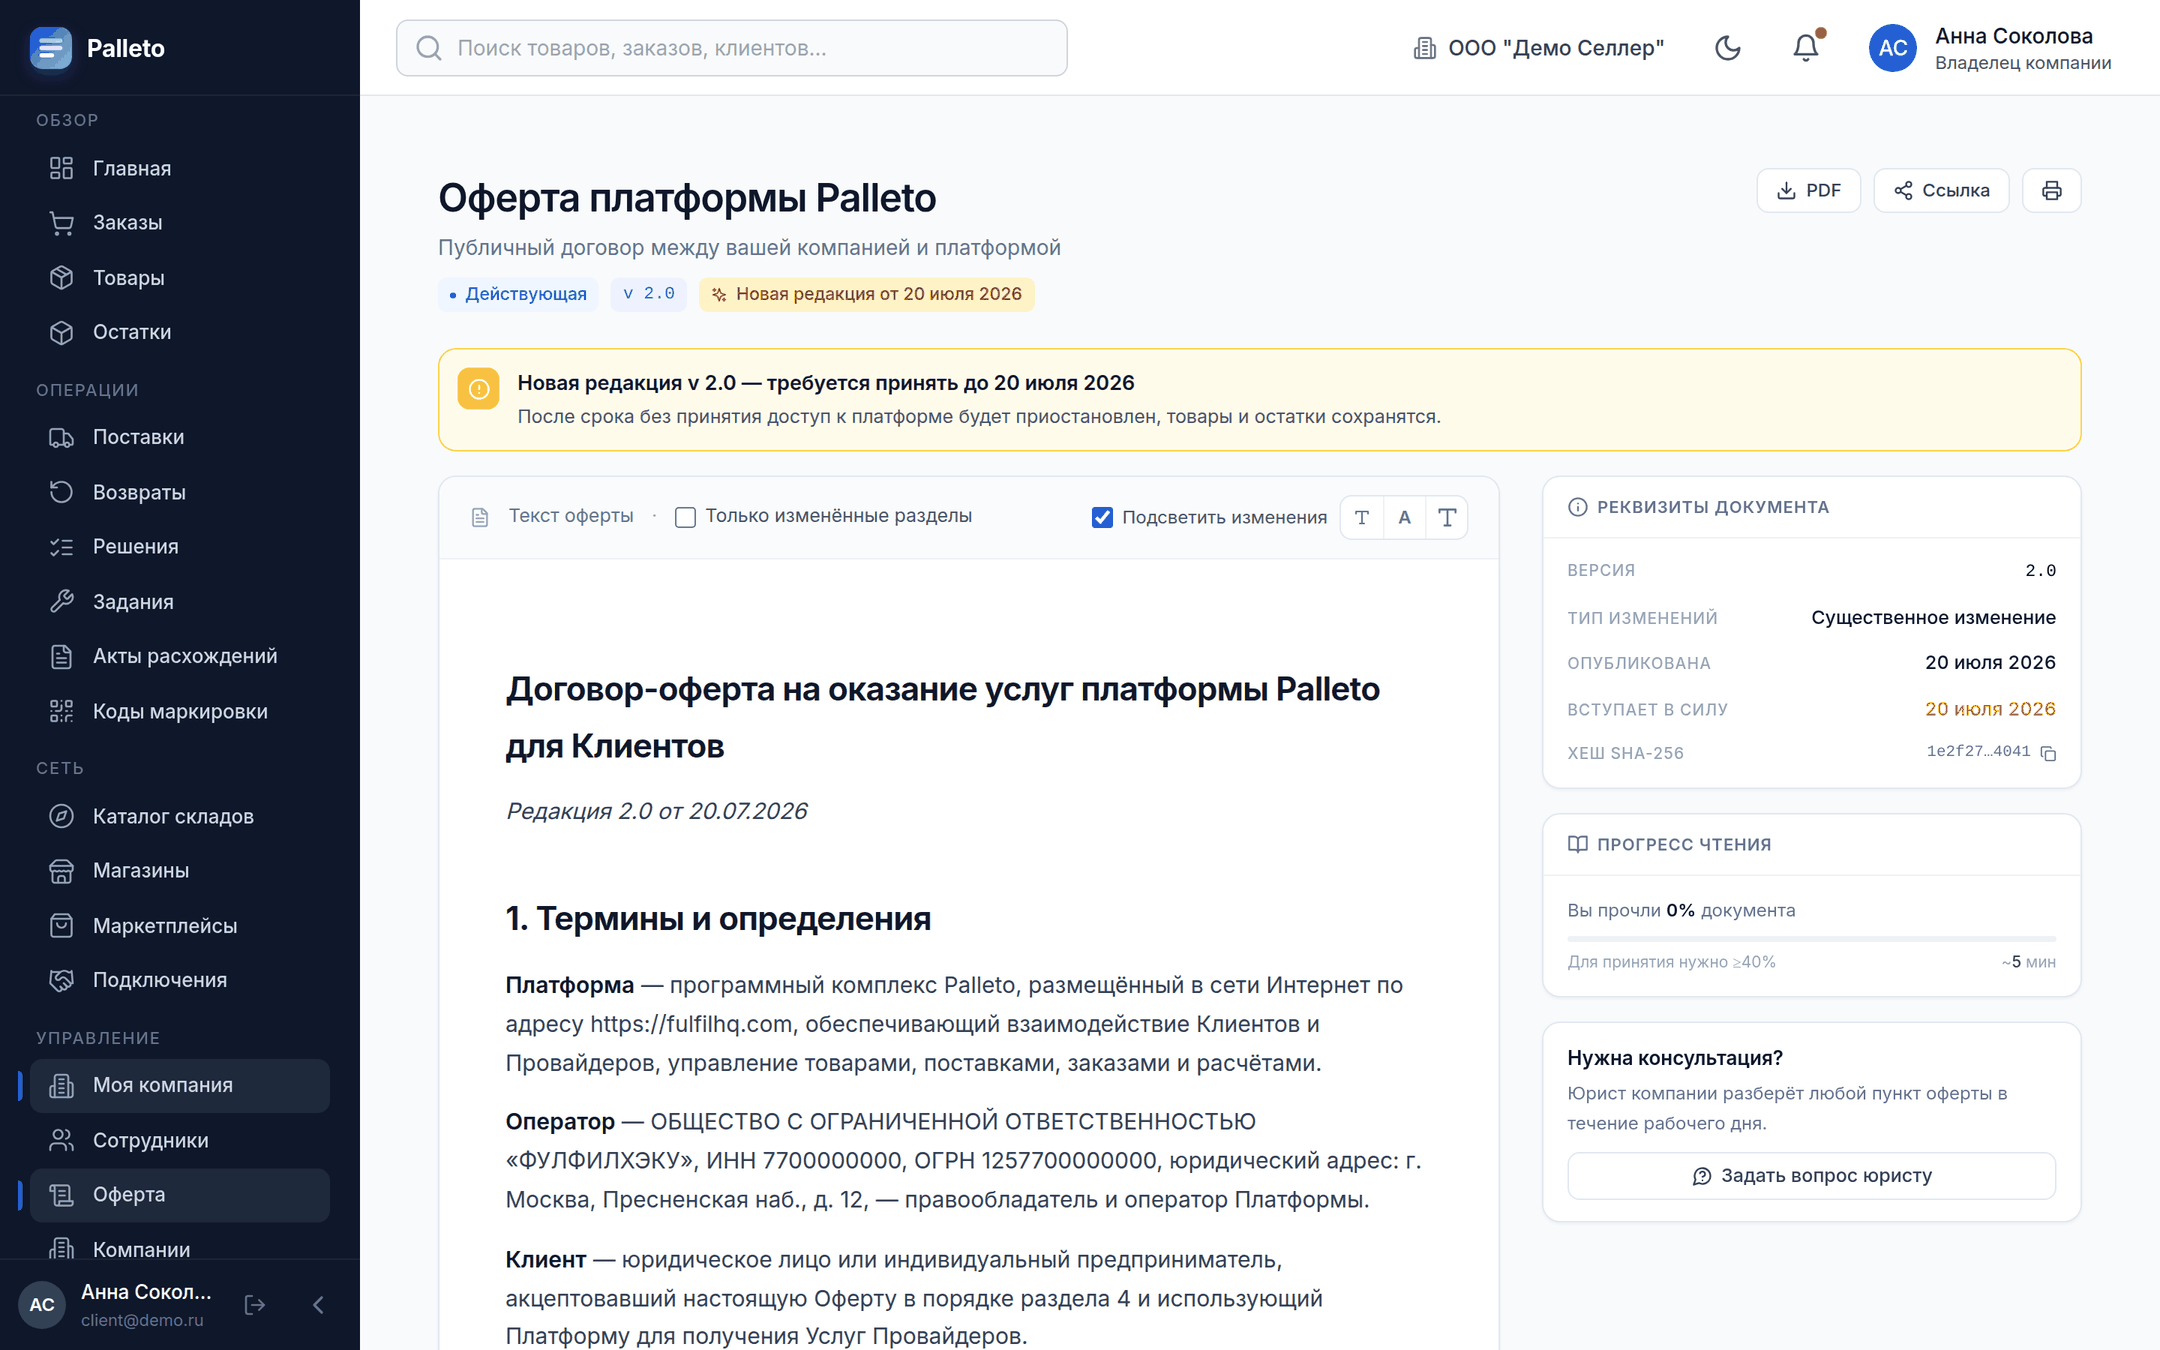
Task: Open notifications bell
Action: pos(1806,48)
